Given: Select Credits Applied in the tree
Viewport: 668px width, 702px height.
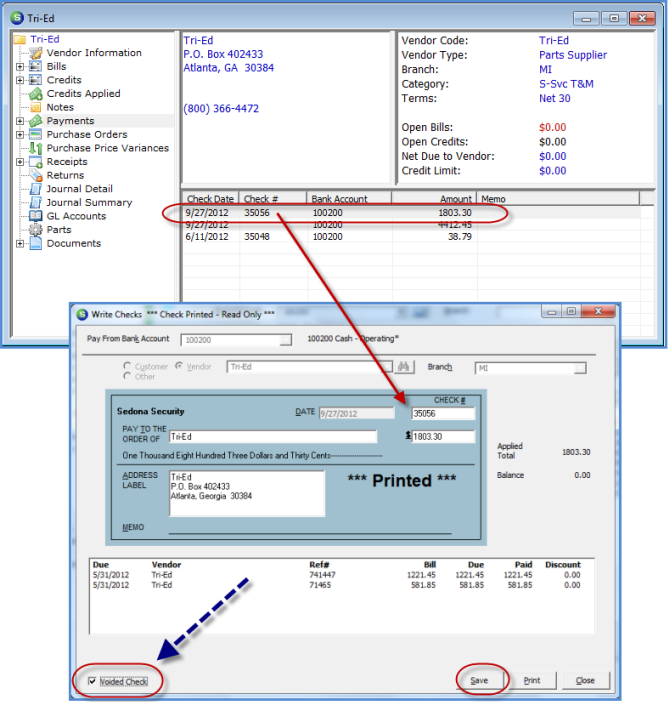Looking at the screenshot, I should [84, 94].
